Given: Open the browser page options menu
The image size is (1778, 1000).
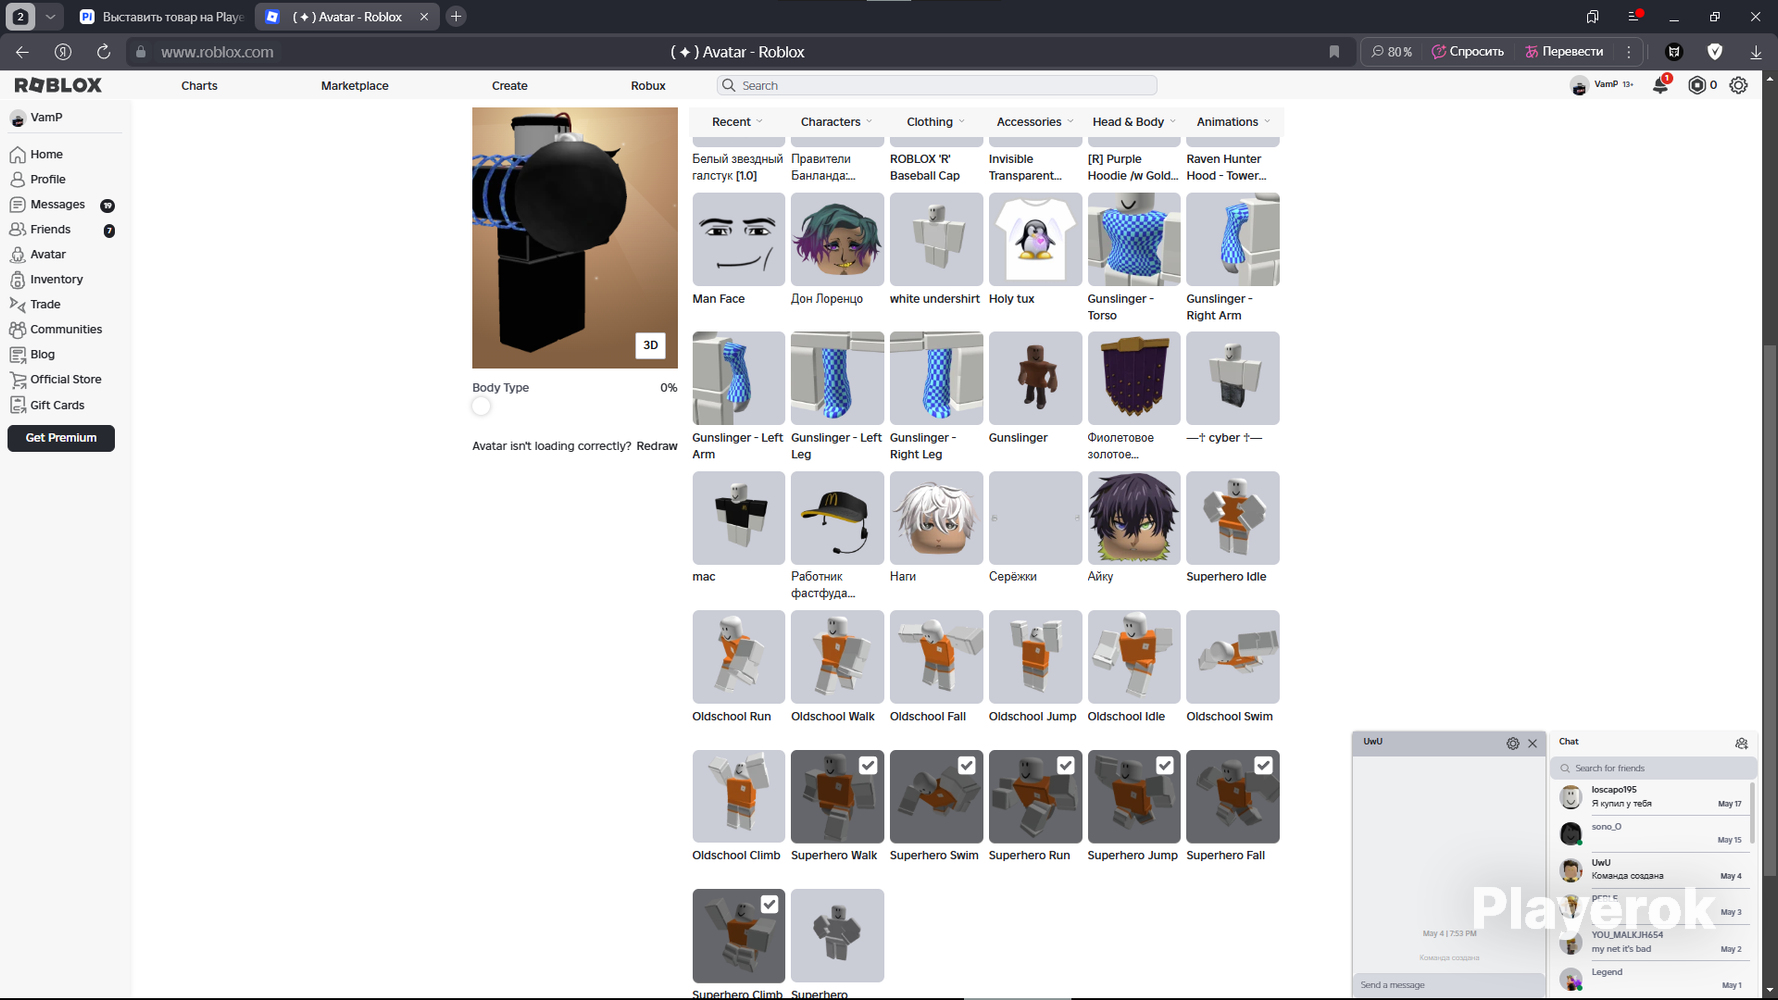Looking at the screenshot, I should click(x=1629, y=52).
